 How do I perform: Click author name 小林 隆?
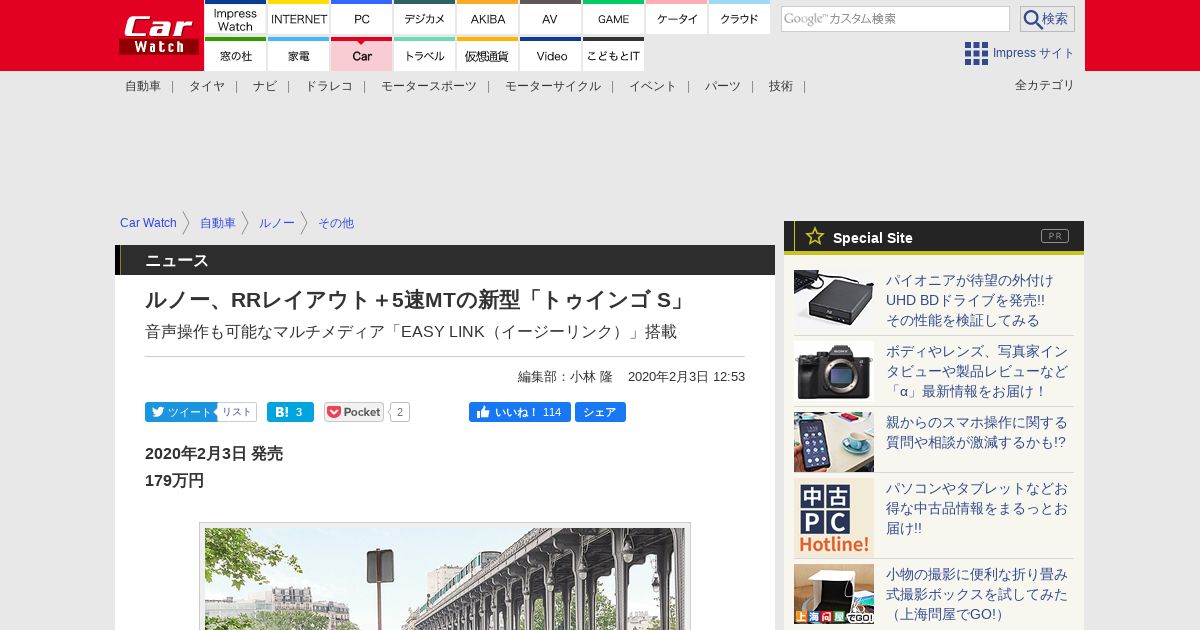(x=591, y=377)
